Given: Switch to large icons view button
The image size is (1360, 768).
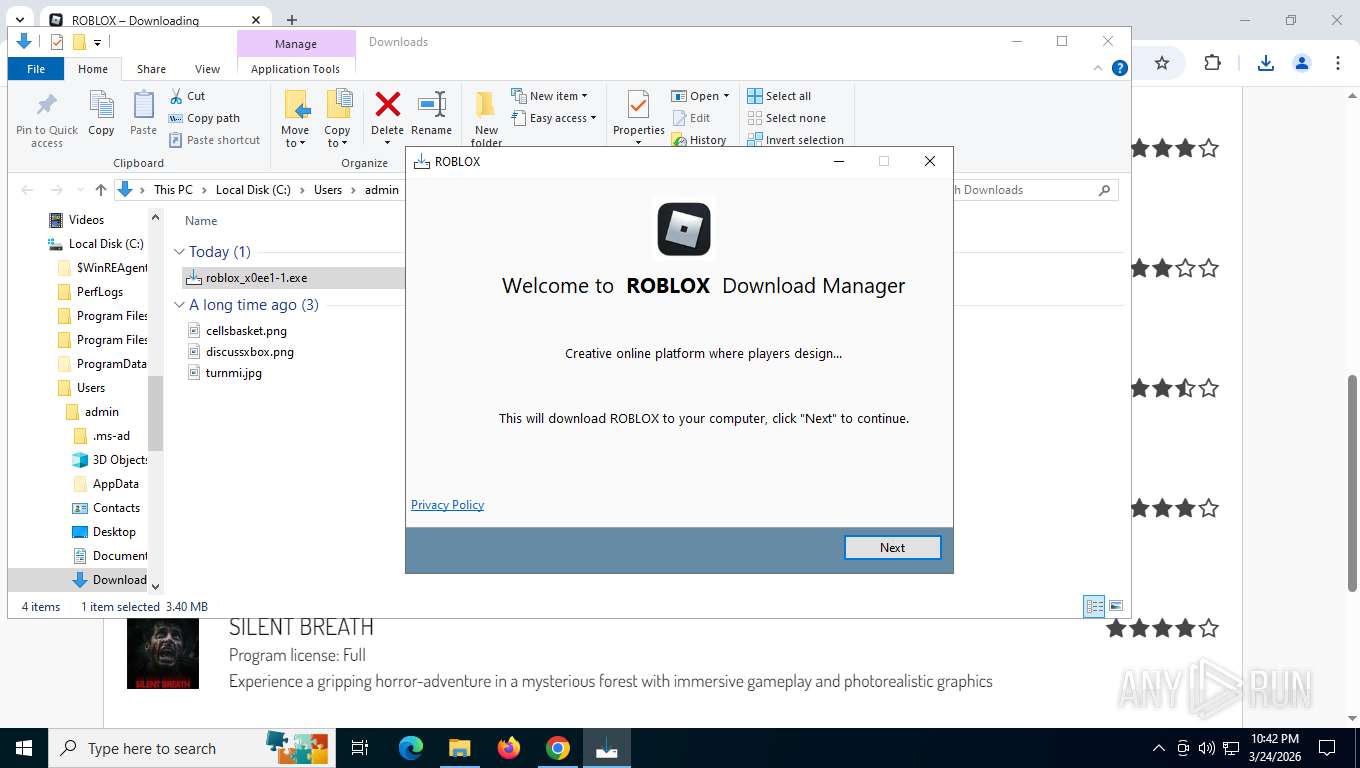Looking at the screenshot, I should [1116, 606].
